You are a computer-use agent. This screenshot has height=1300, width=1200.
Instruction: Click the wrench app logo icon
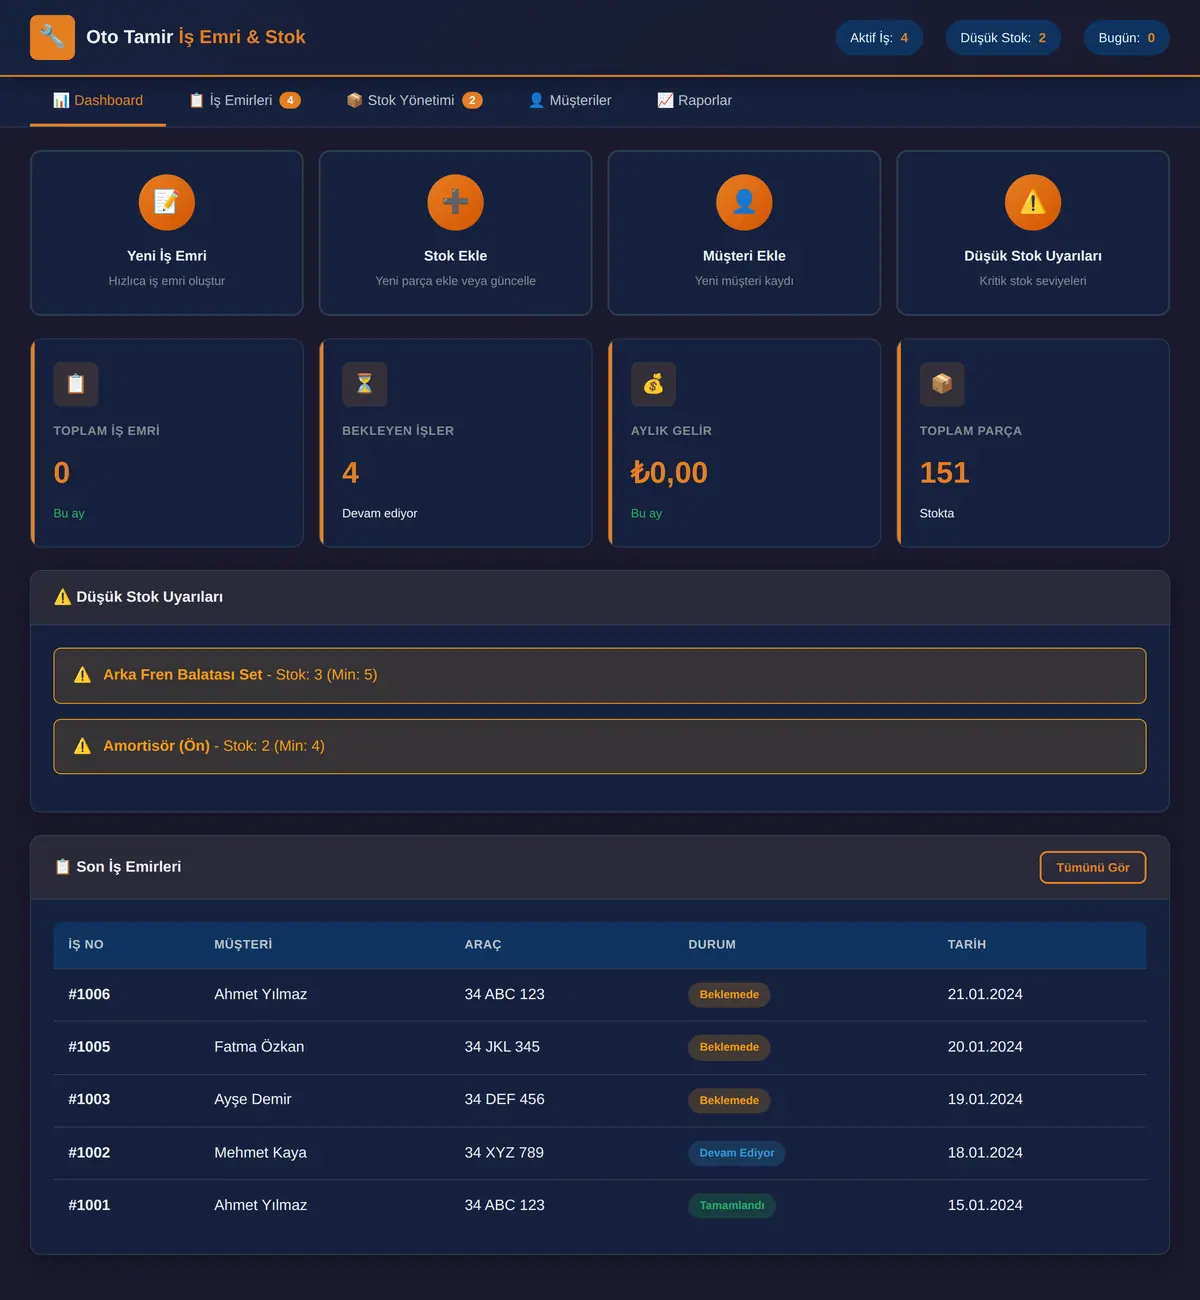[x=52, y=37]
